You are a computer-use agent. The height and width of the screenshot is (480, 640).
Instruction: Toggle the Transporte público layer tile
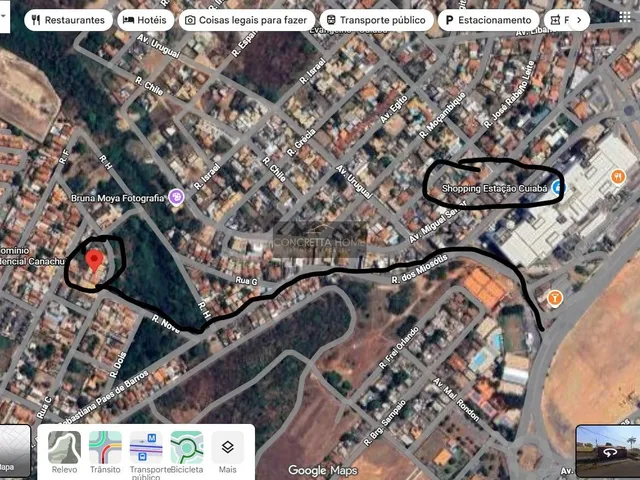tap(146, 455)
